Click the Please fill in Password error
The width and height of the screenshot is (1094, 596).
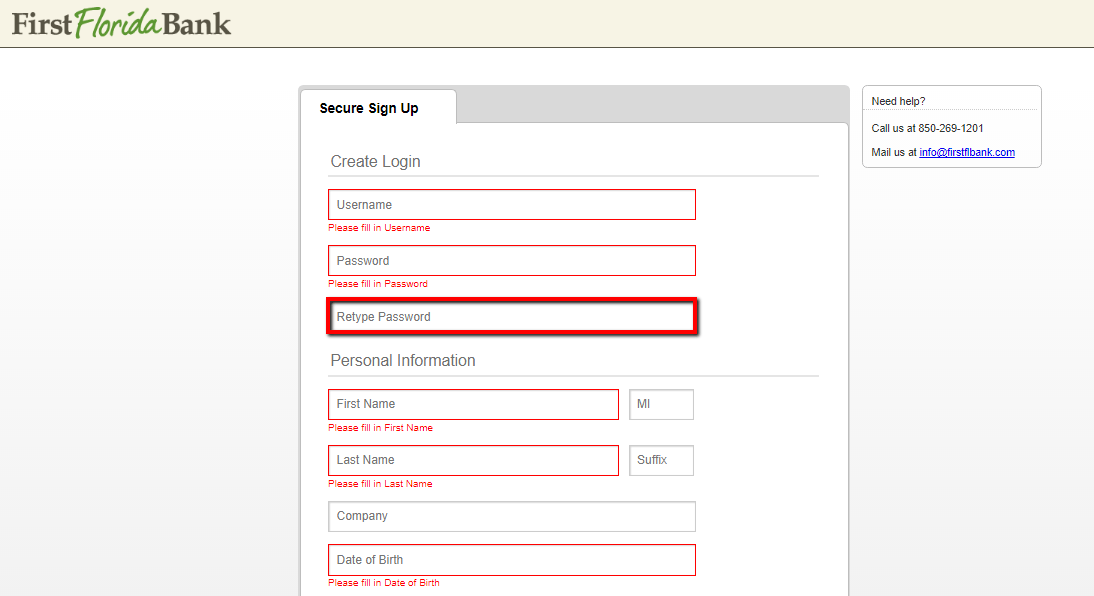point(378,283)
